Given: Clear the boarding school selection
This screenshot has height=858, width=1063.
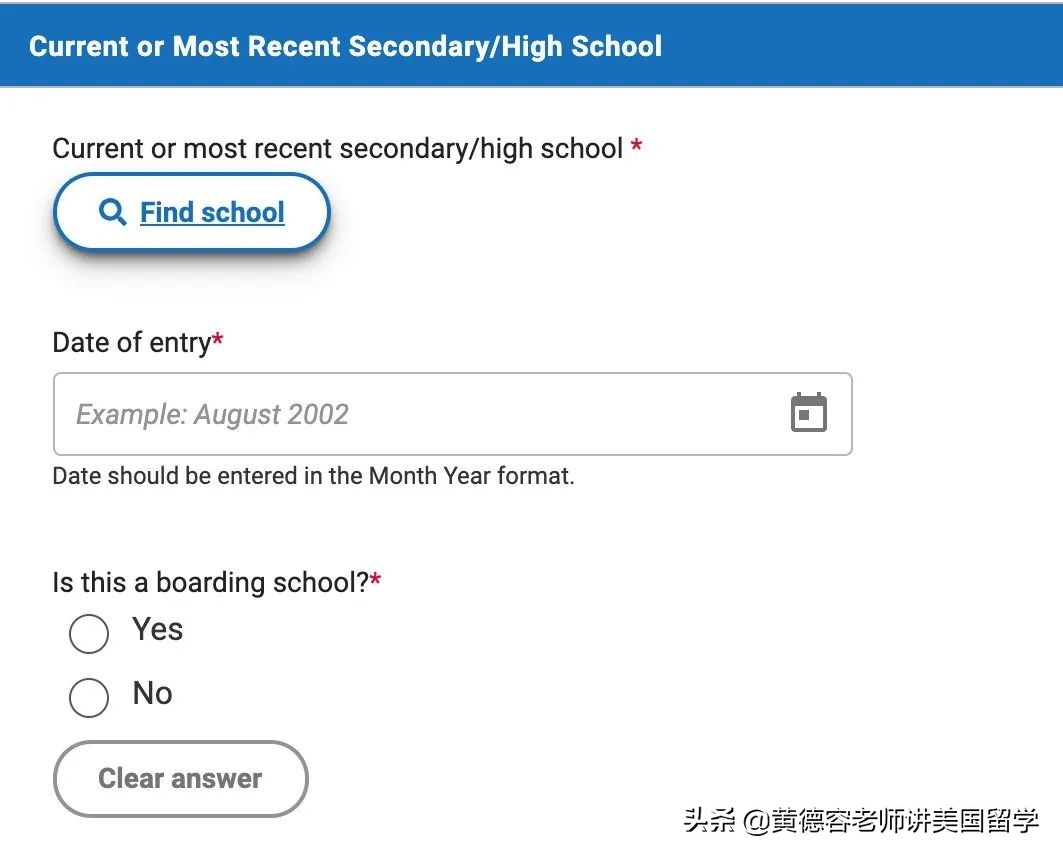Looking at the screenshot, I should tap(180, 778).
